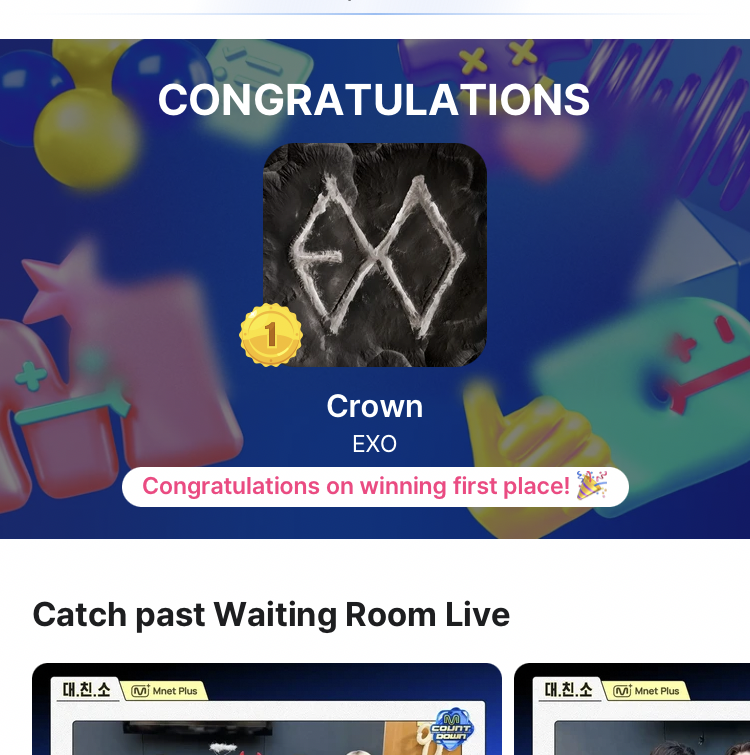Screen dimensions: 750x755
Task: Click the CONGRATULATIONS heading
Action: (x=374, y=100)
